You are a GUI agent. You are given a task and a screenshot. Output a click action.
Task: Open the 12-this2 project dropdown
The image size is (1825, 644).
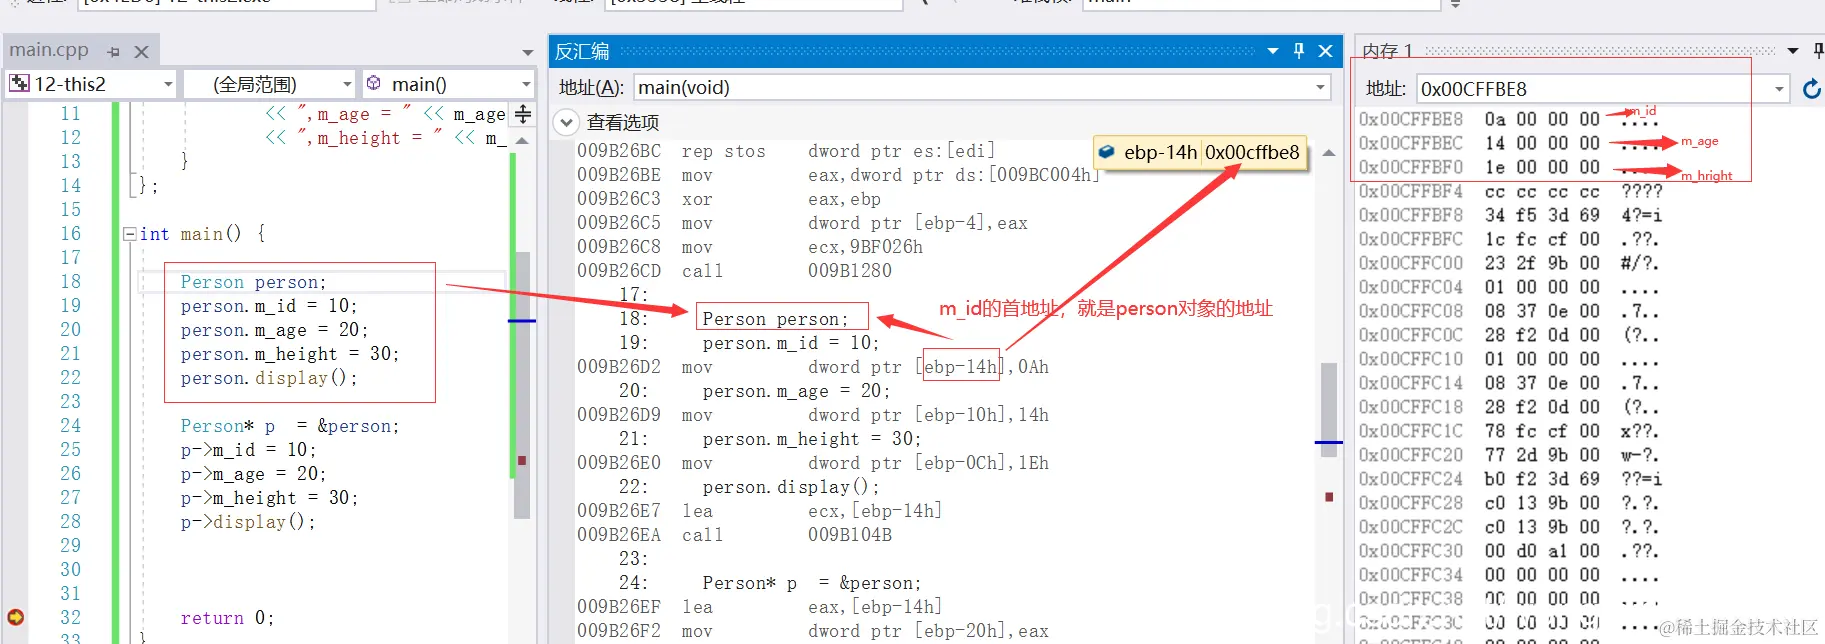coord(168,84)
